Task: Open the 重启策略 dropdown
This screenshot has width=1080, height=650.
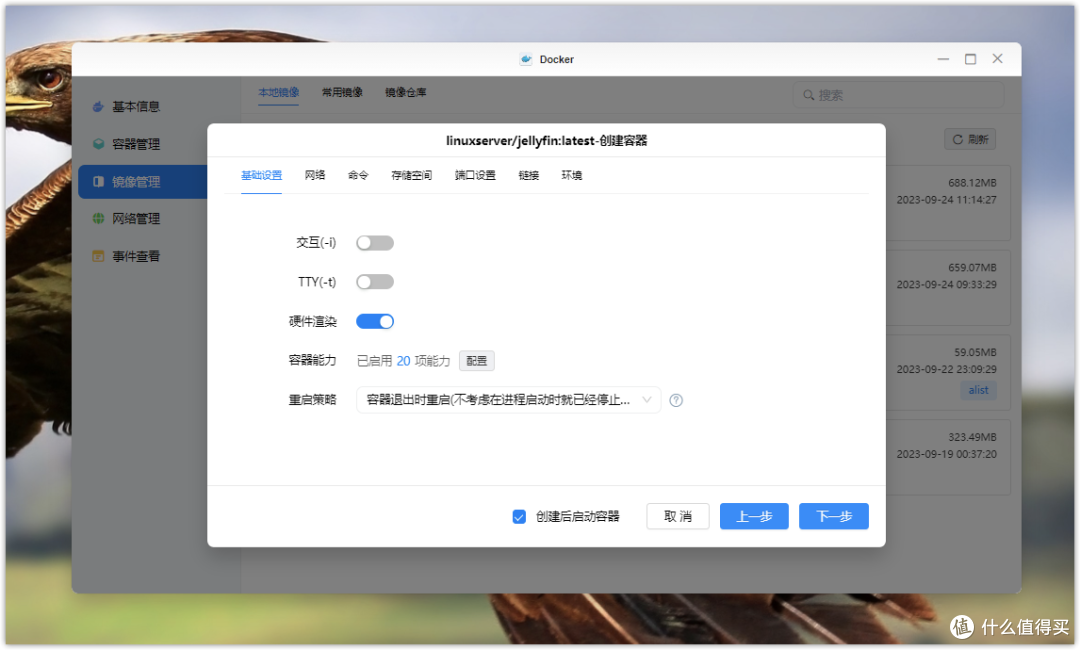Action: coord(508,400)
